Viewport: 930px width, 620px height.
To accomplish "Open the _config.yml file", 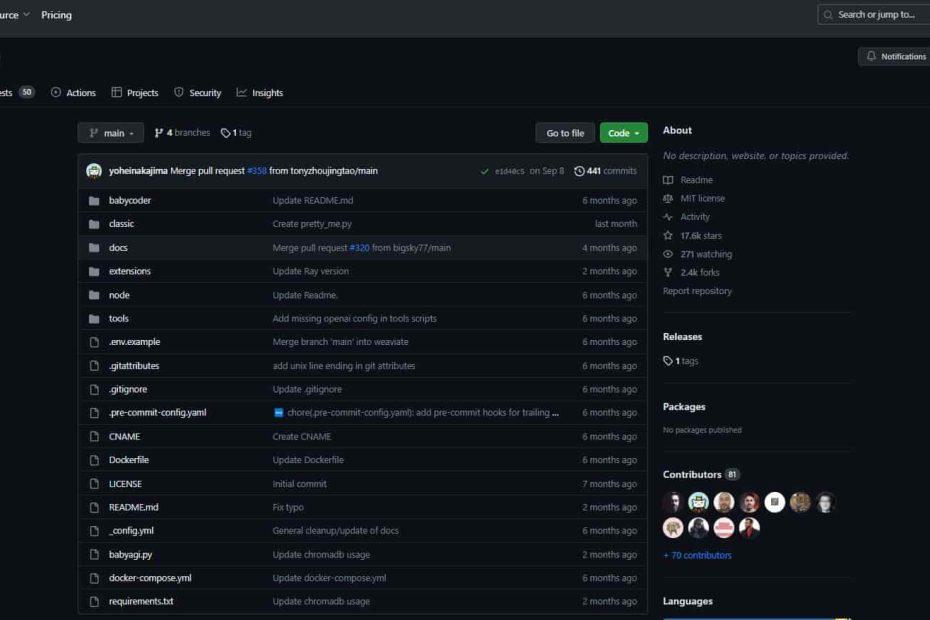I will [131, 530].
